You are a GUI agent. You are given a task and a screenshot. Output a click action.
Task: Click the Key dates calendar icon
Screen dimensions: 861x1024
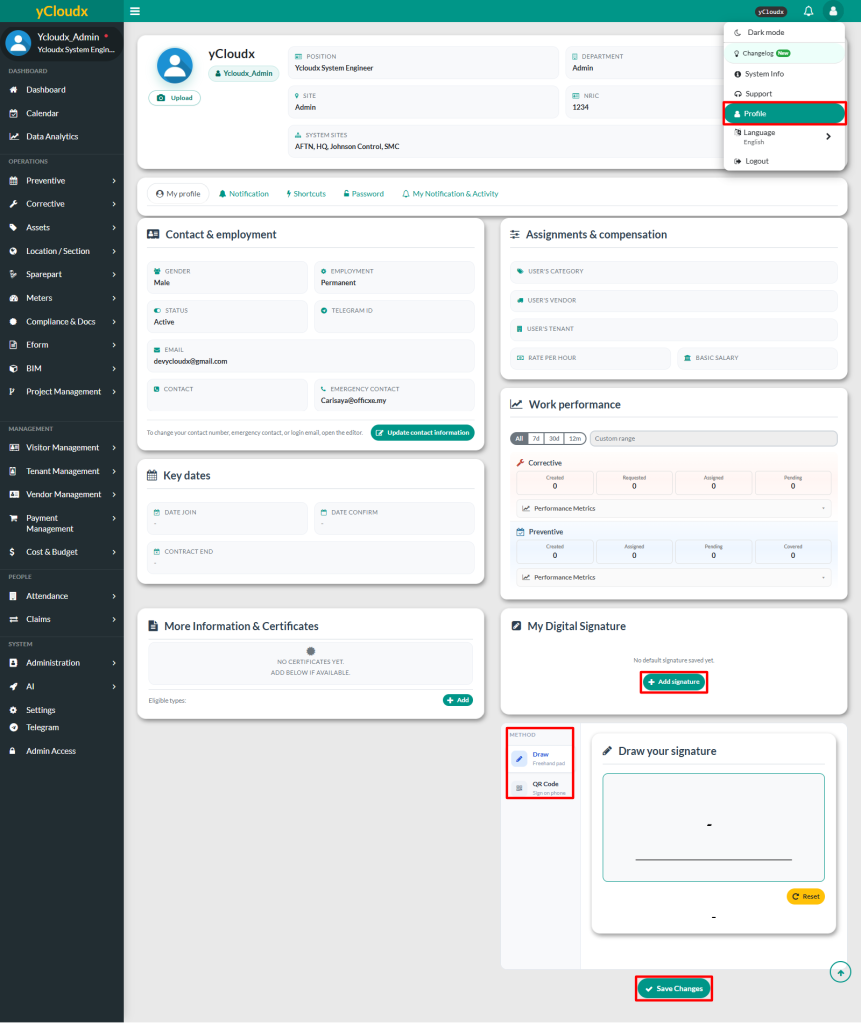click(x=152, y=475)
